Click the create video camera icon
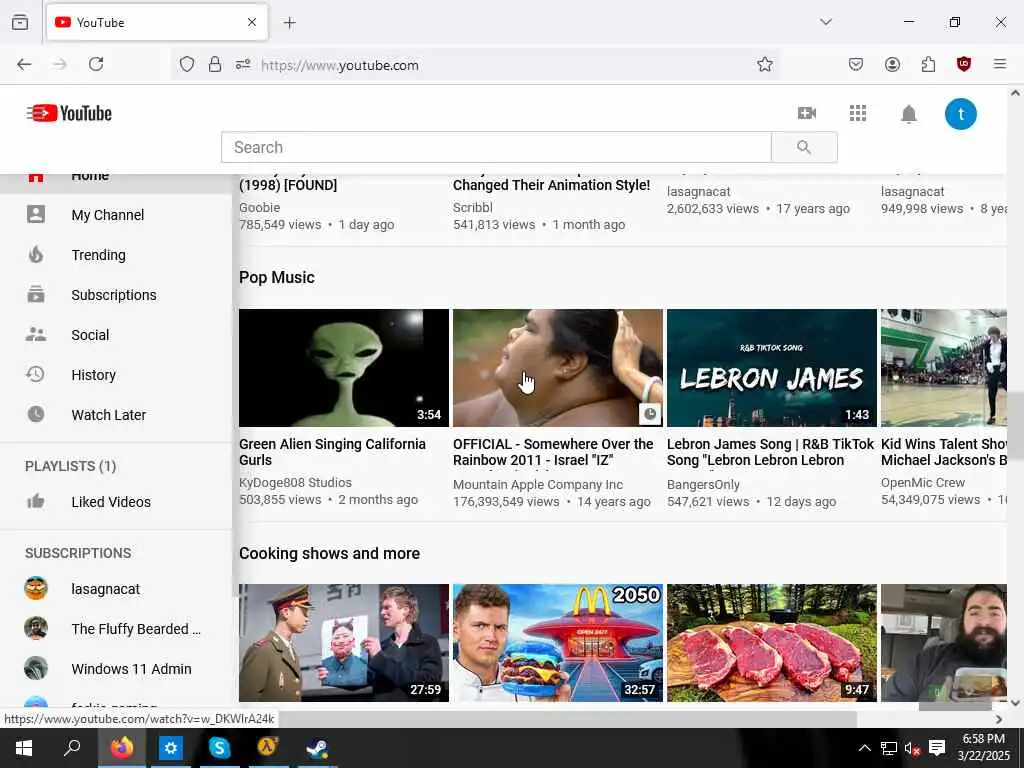 pos(807,113)
